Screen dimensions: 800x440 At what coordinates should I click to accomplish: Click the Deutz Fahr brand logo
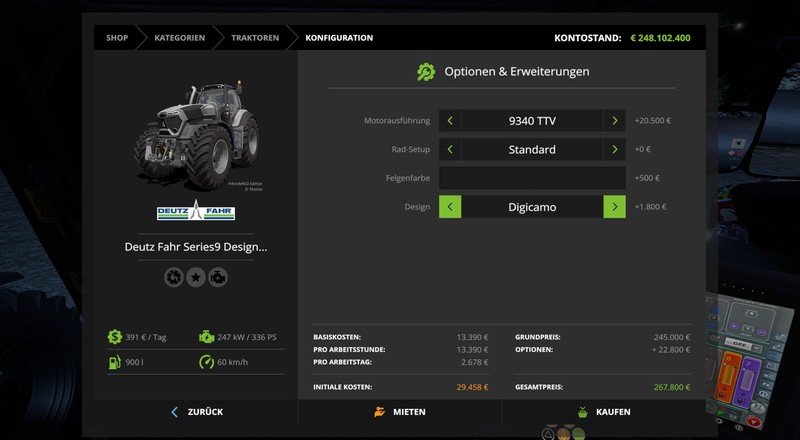[x=195, y=212]
